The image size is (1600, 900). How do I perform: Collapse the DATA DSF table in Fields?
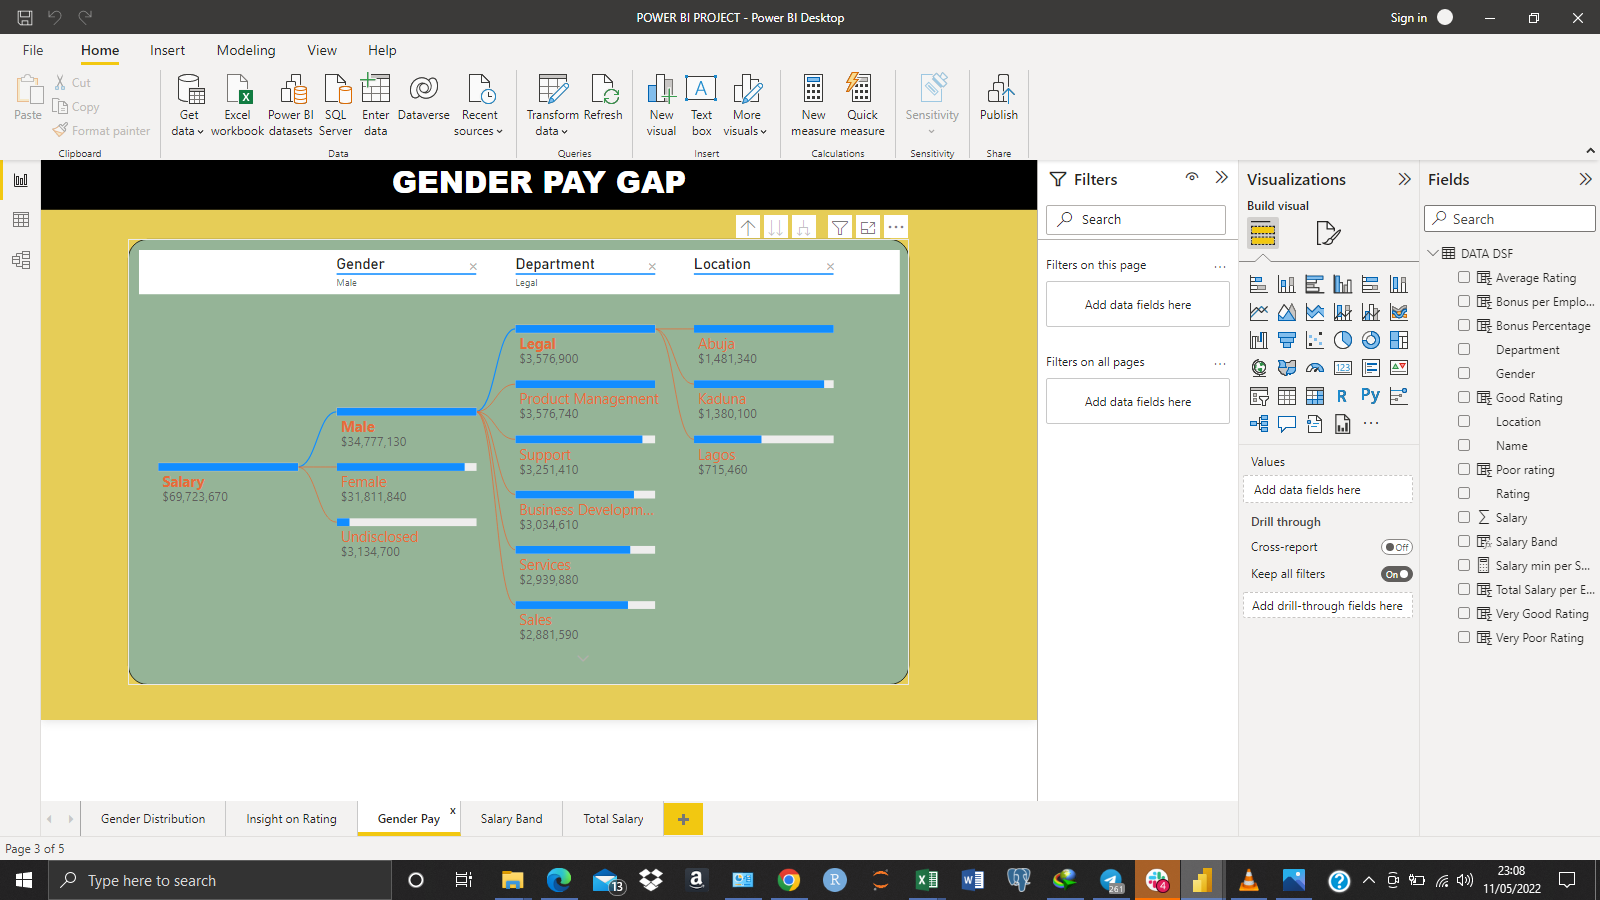coord(1434,253)
